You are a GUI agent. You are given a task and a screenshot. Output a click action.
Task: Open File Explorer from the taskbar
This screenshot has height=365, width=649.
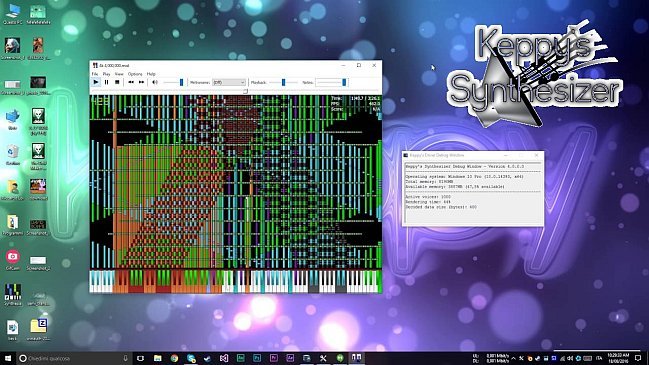pyautogui.click(x=158, y=358)
